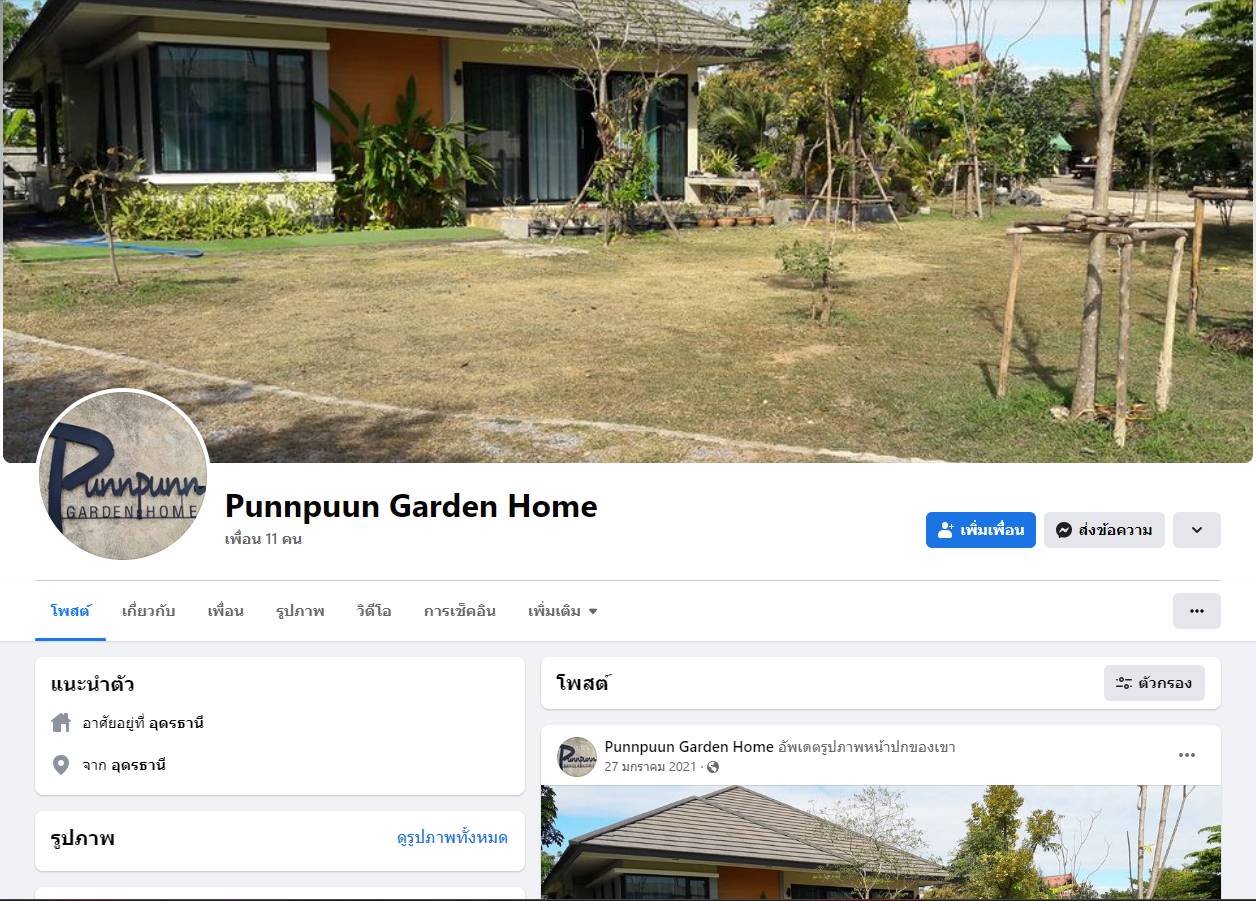This screenshot has height=901, width=1256.
Task: Open the เพื่อน tab
Action: pyautogui.click(x=226, y=611)
